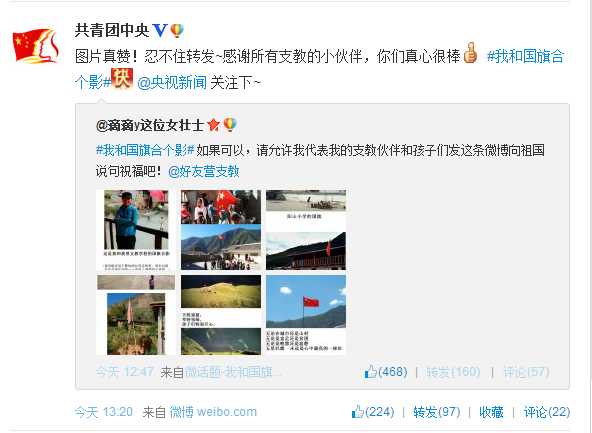
Task: Click 收藏 to favorite the post
Action: [x=491, y=411]
